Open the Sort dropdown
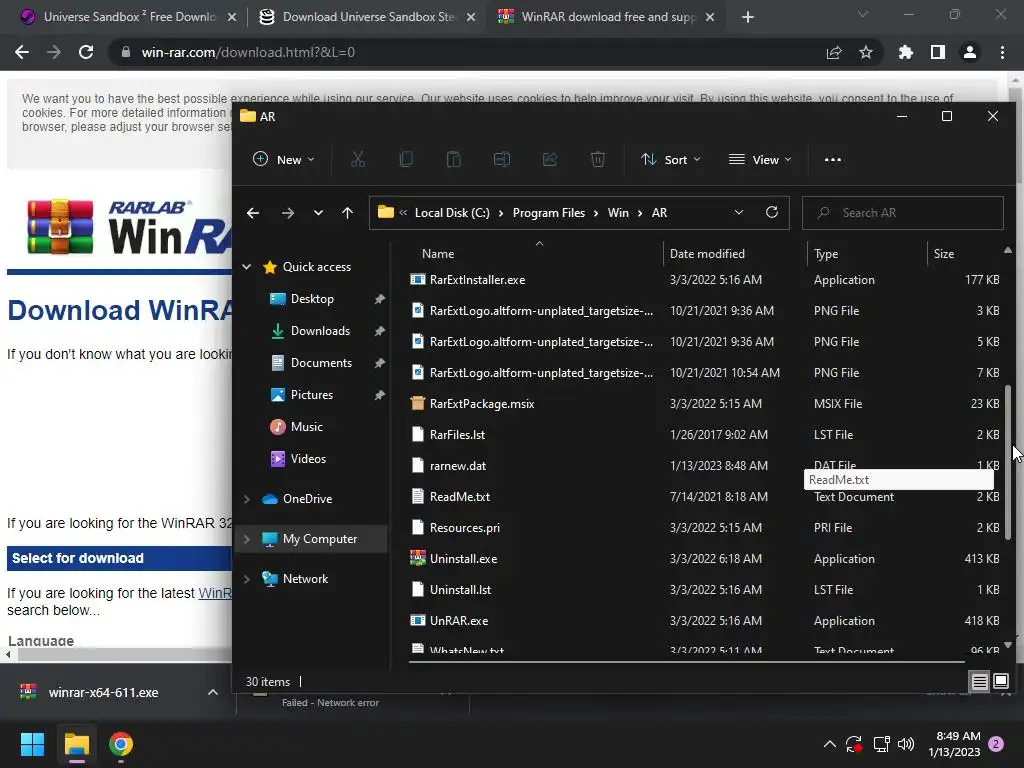This screenshot has height=768, width=1024. point(671,159)
